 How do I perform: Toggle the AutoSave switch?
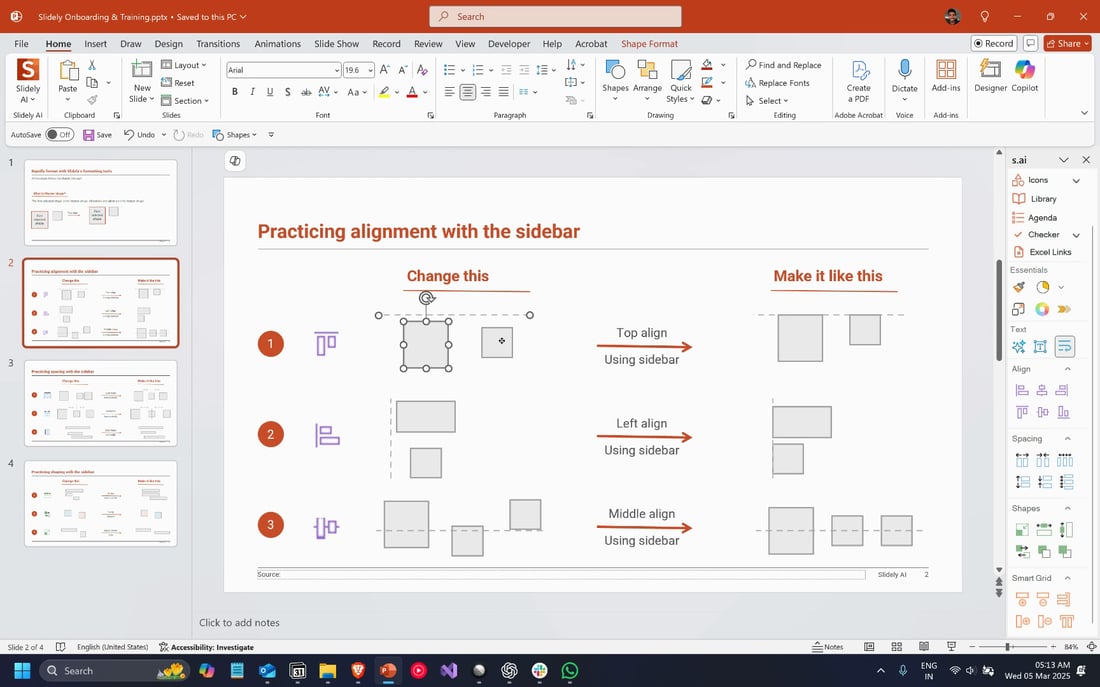coord(60,135)
